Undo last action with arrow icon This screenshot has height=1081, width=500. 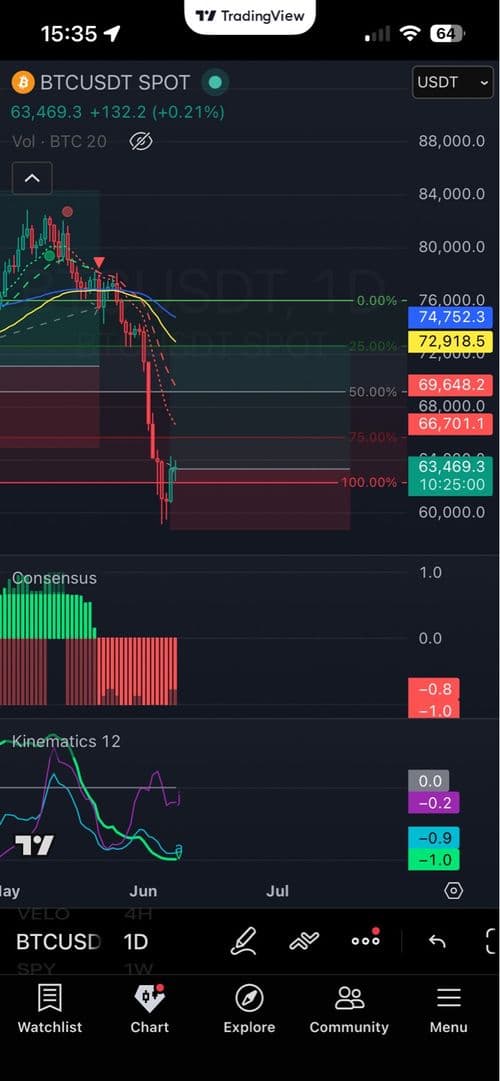(437, 941)
